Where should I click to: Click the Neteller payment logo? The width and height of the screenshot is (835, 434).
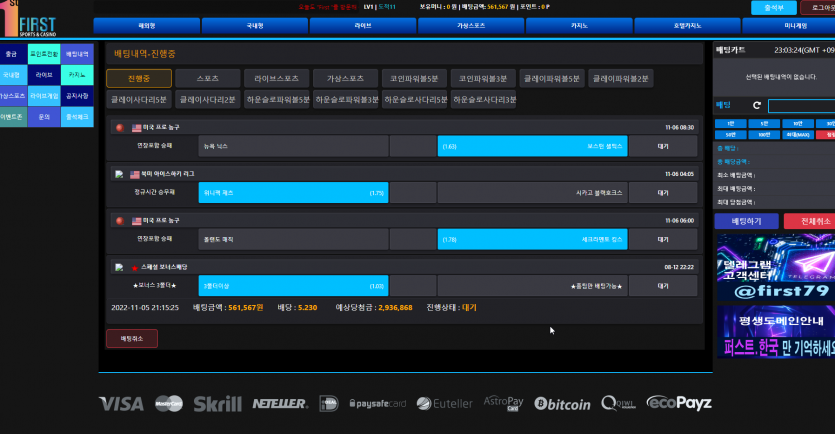280,403
